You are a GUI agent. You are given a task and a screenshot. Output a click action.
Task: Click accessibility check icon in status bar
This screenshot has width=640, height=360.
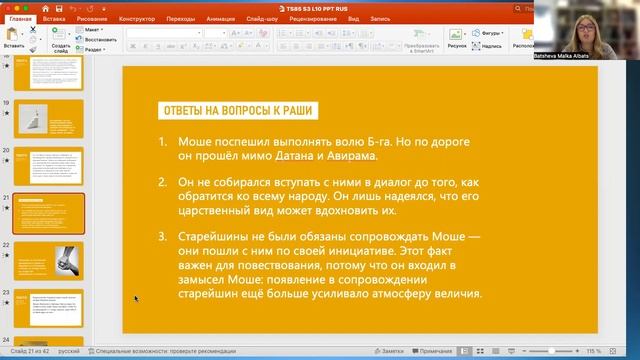[x=91, y=351]
